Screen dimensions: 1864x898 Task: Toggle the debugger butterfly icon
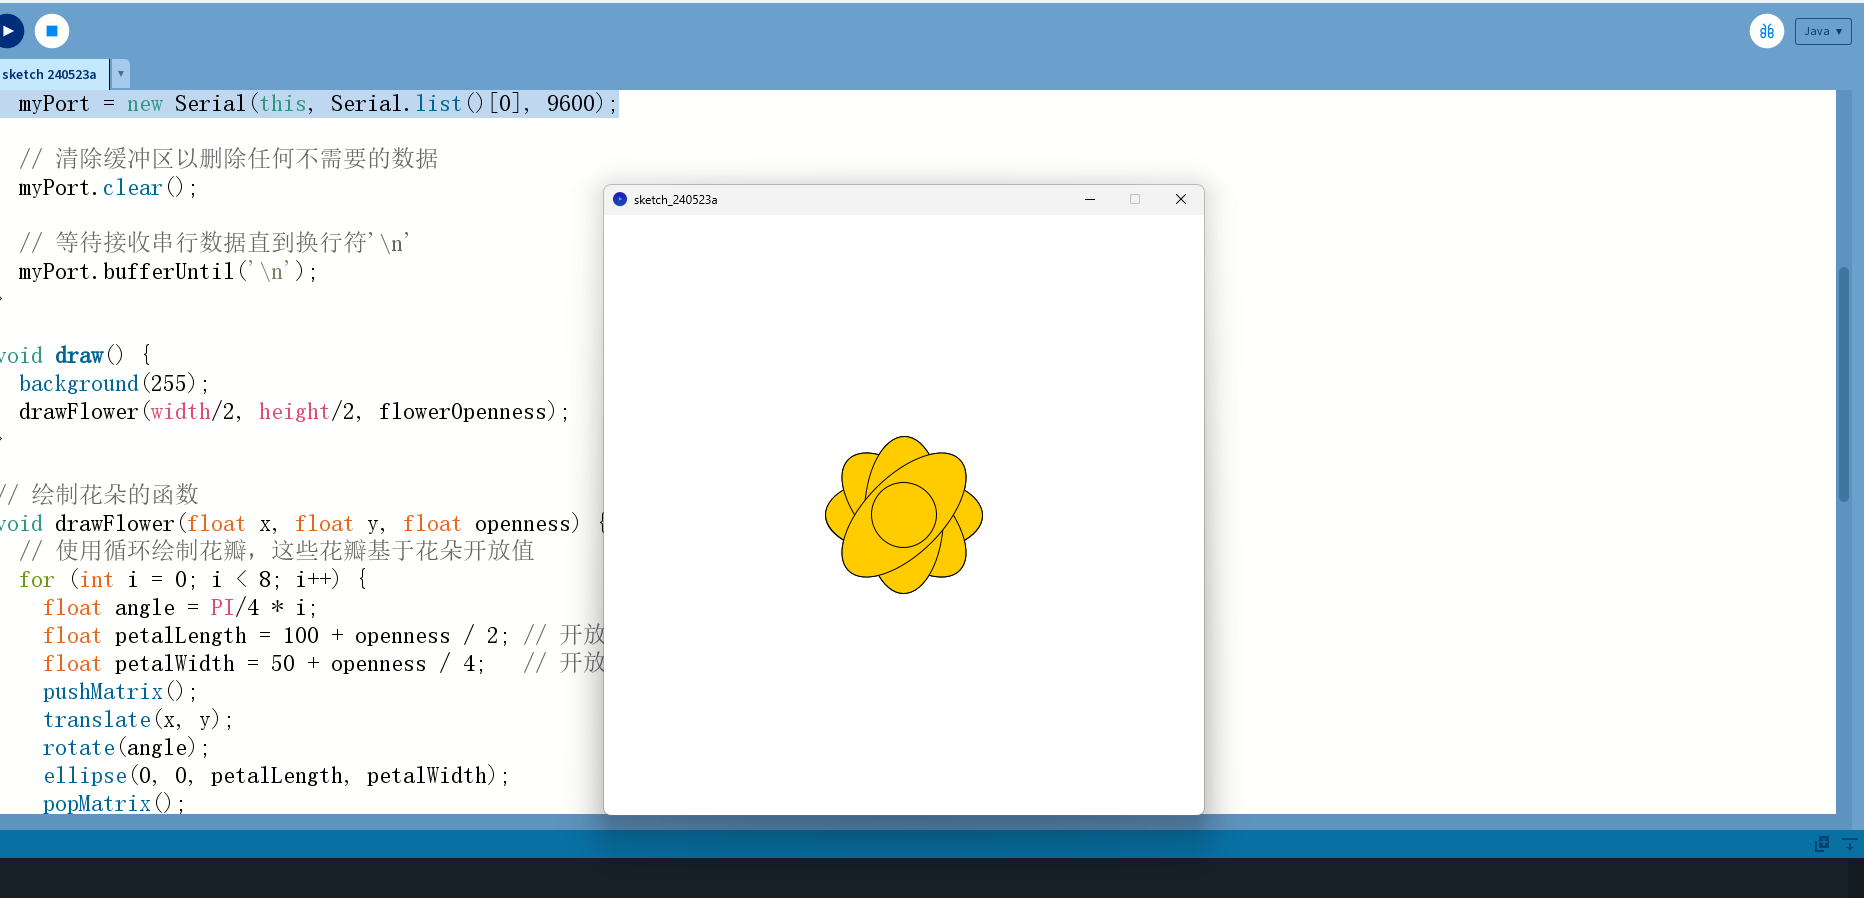click(1767, 31)
